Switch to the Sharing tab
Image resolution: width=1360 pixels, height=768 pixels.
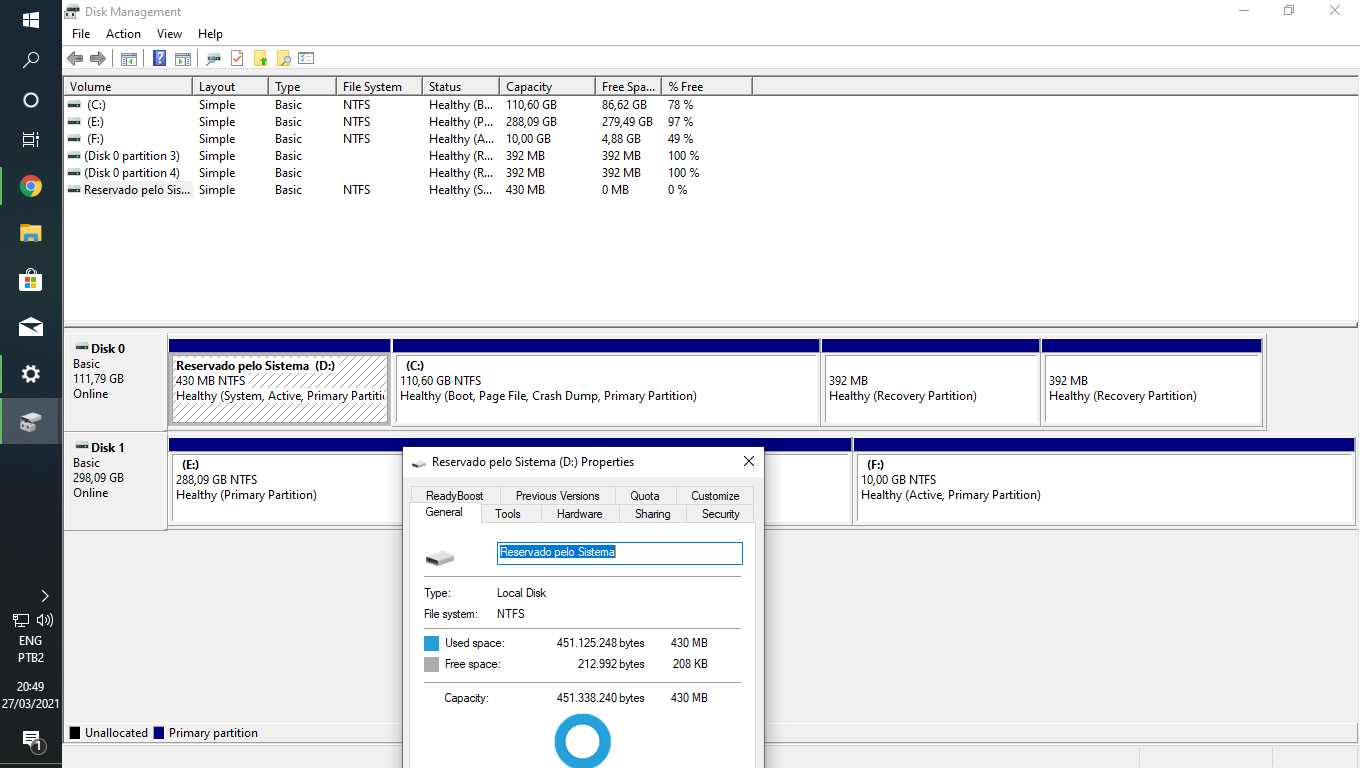coord(653,514)
